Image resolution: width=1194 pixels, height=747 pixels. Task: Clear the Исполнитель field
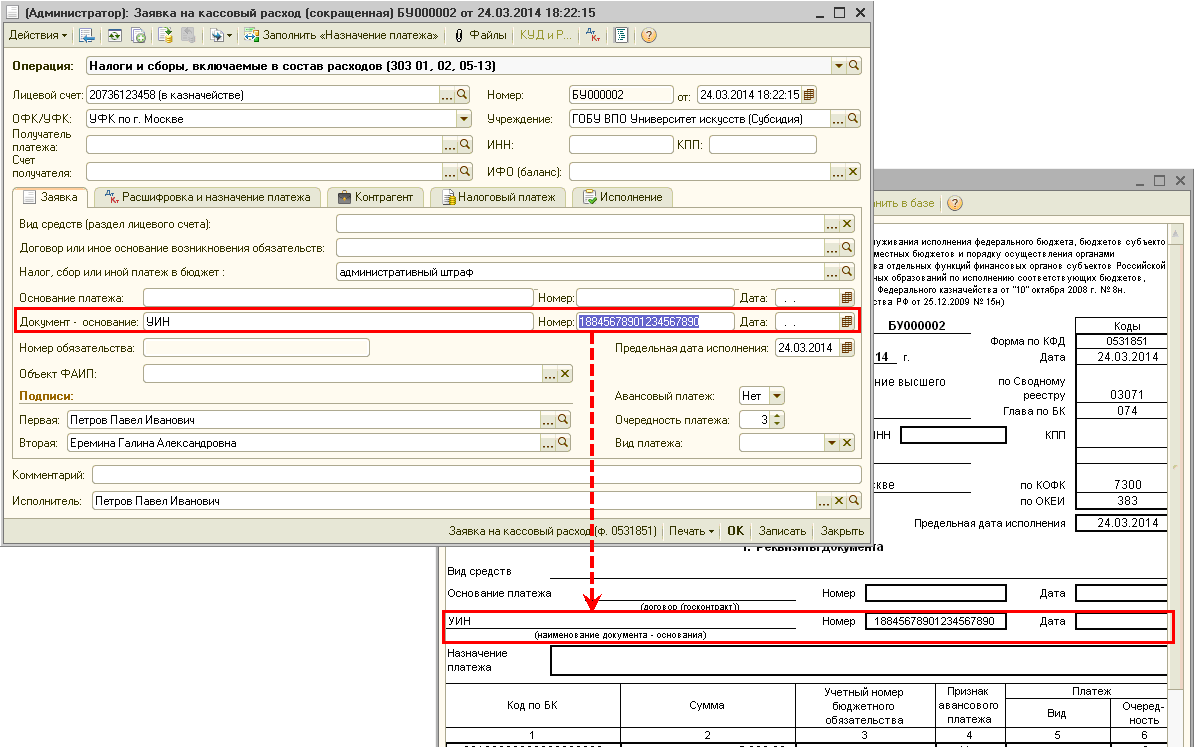838,501
